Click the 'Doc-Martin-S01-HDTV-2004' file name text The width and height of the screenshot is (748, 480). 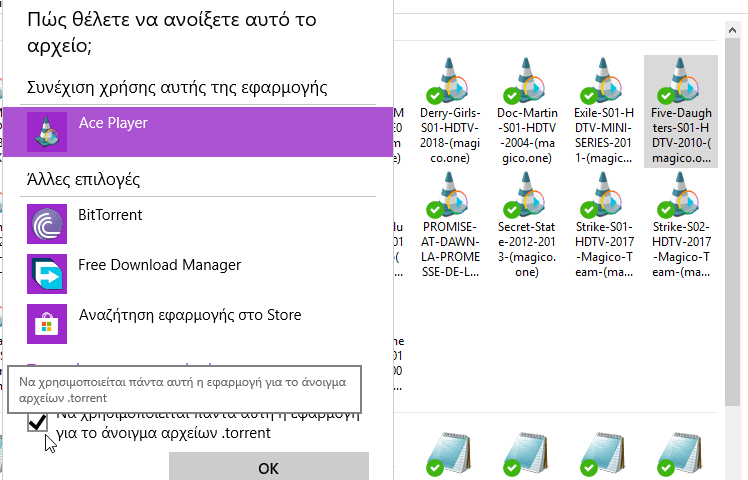pos(527,136)
